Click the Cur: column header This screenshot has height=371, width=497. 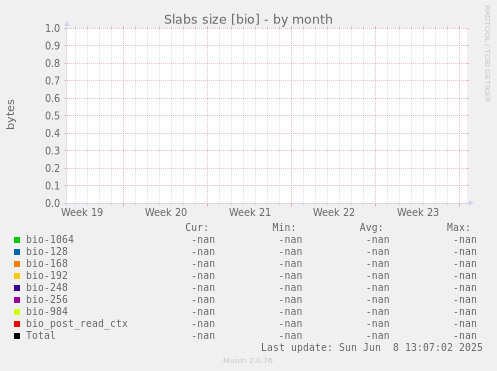tap(197, 227)
